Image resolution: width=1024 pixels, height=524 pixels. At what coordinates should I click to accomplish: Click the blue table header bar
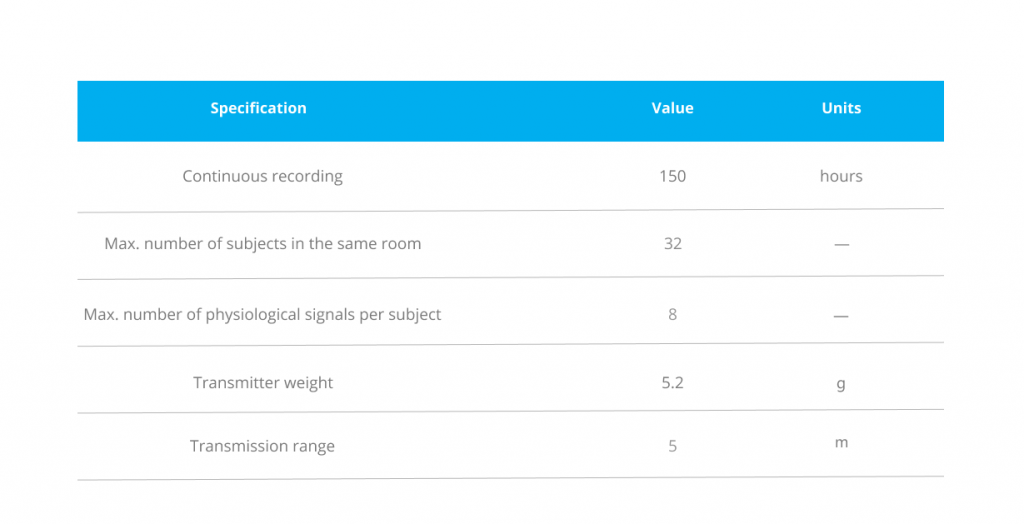(511, 111)
